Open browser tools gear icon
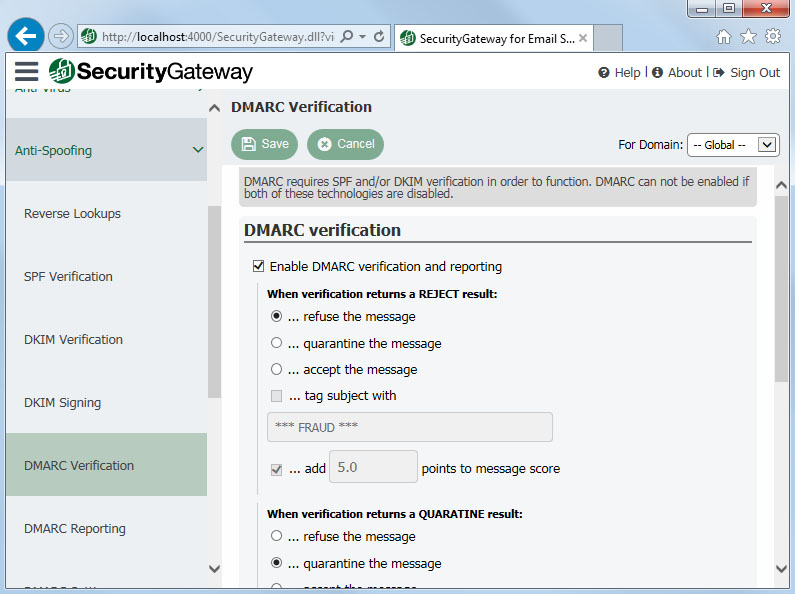Screen dimensions: 795x594 pos(773,36)
